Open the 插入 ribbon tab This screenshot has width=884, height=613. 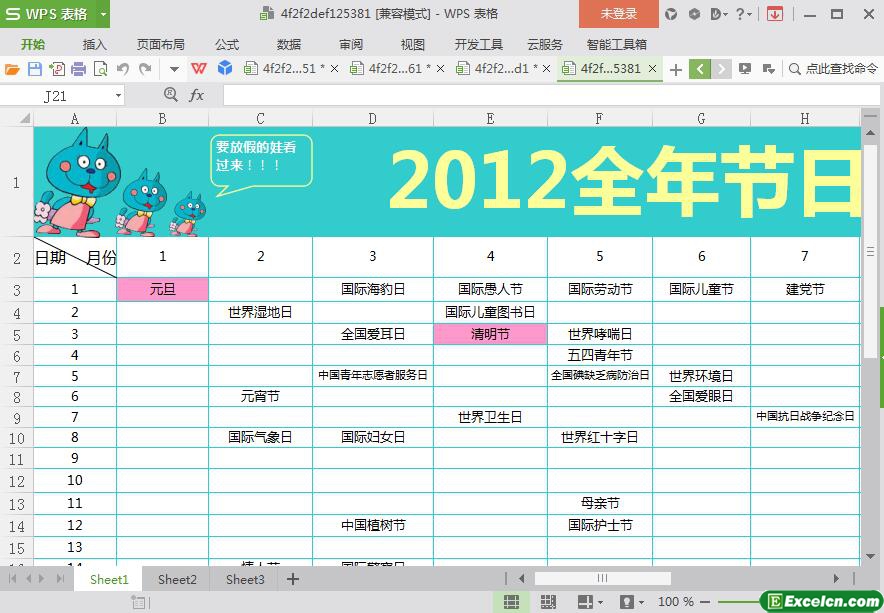pos(94,45)
